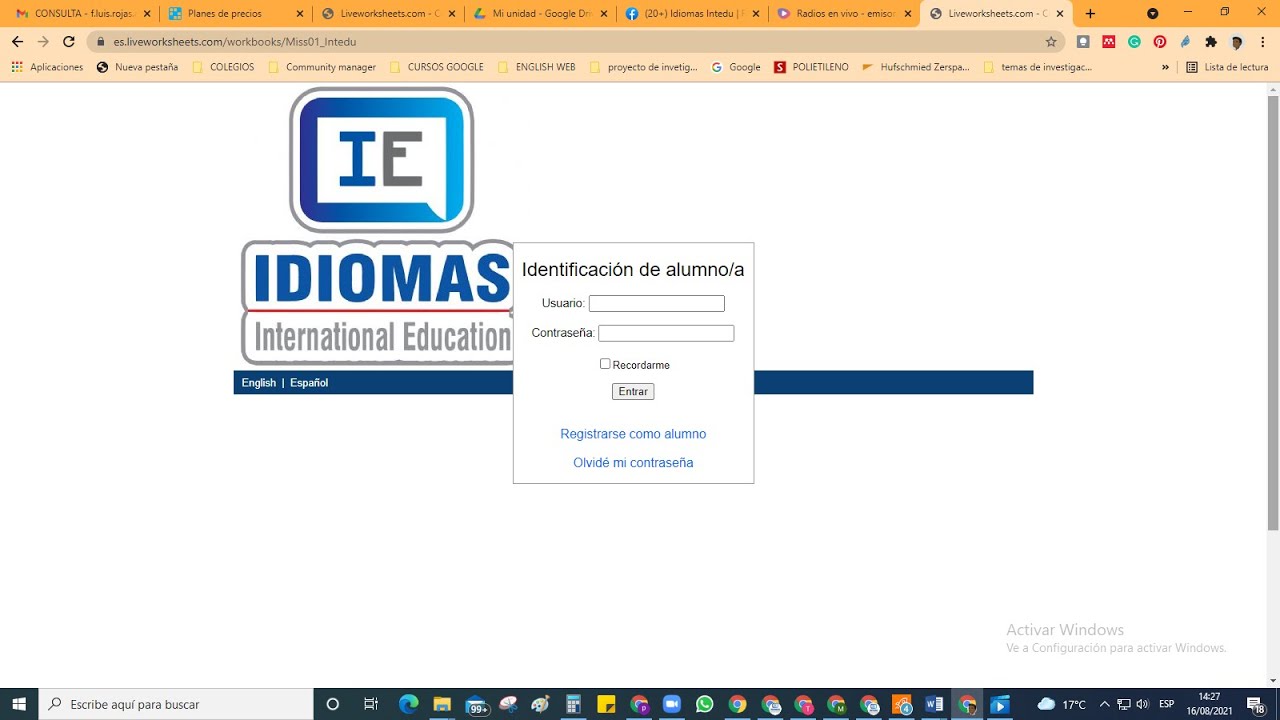Launch Microsoft Edge from the taskbar

pos(408,704)
